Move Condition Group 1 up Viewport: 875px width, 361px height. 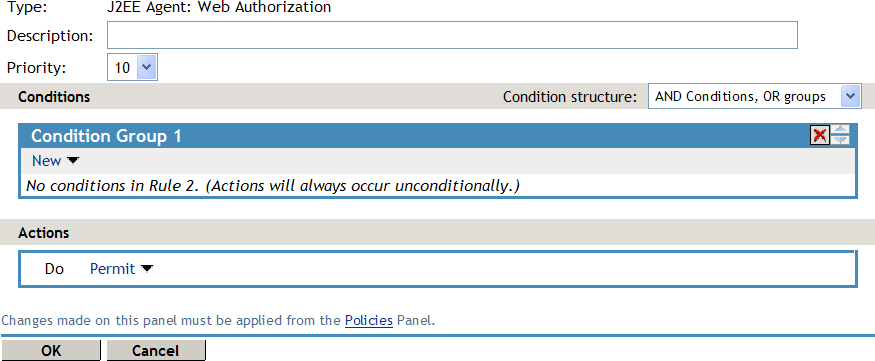click(x=840, y=131)
